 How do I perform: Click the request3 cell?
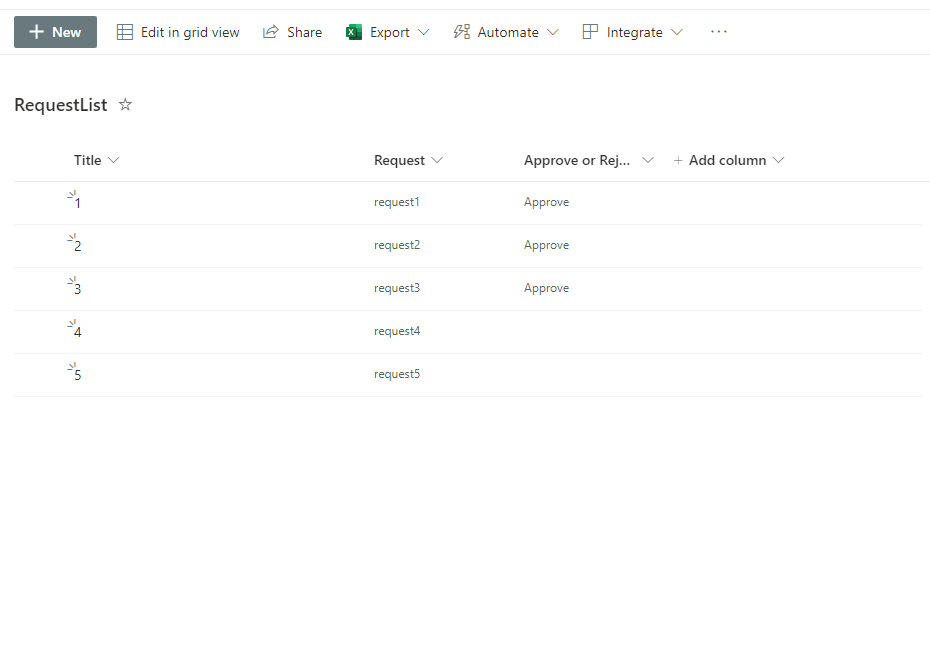coord(397,288)
